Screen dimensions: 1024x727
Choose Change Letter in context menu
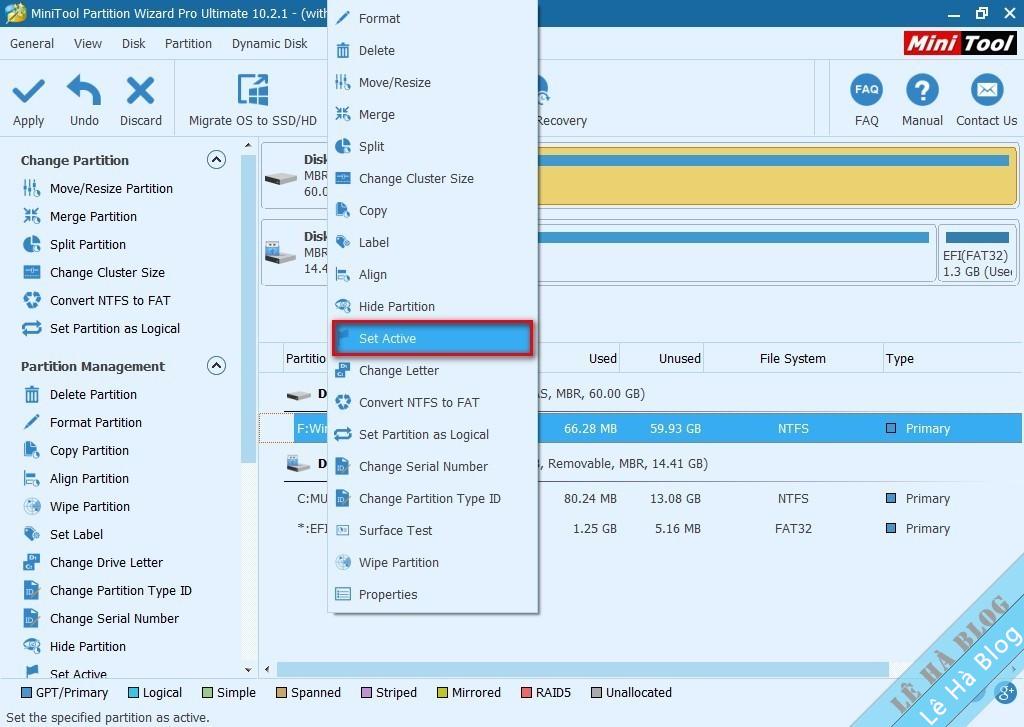pos(432,371)
